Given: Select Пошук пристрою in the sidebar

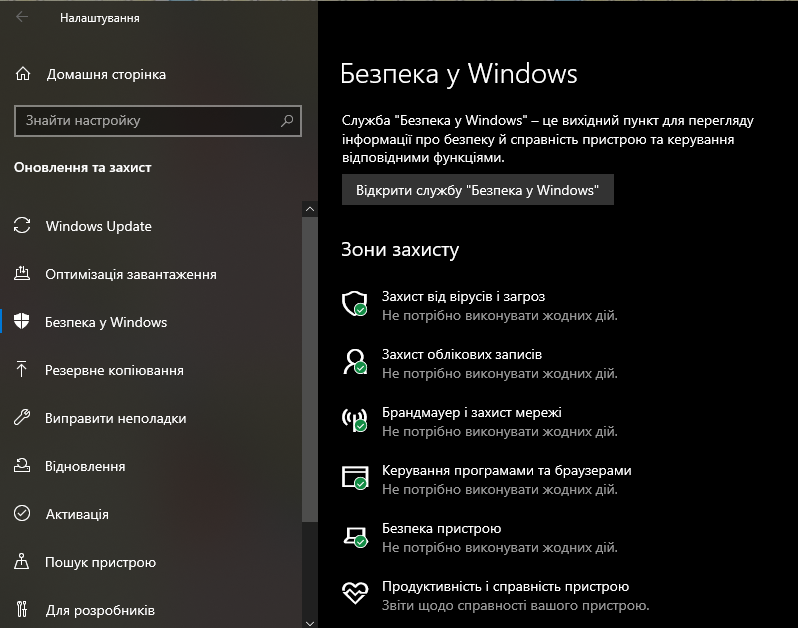Looking at the screenshot, I should [x=100, y=562].
